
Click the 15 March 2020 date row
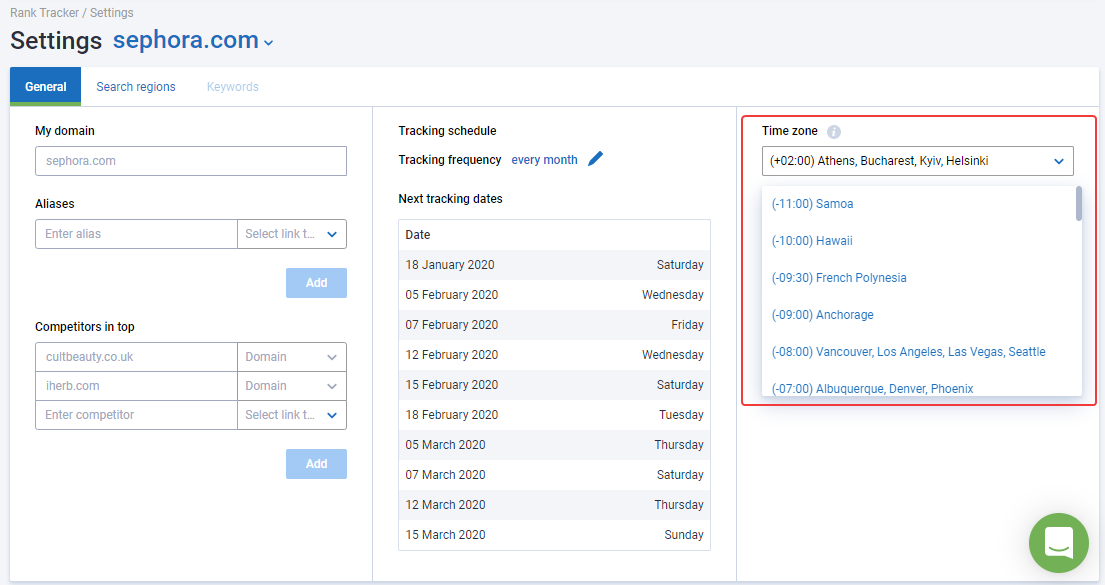click(554, 535)
